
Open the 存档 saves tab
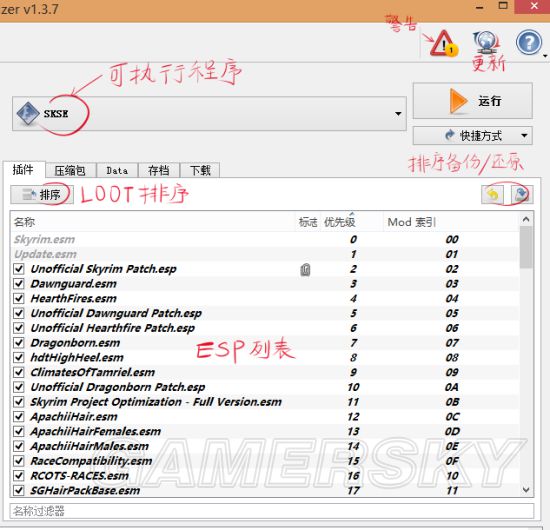pos(159,170)
